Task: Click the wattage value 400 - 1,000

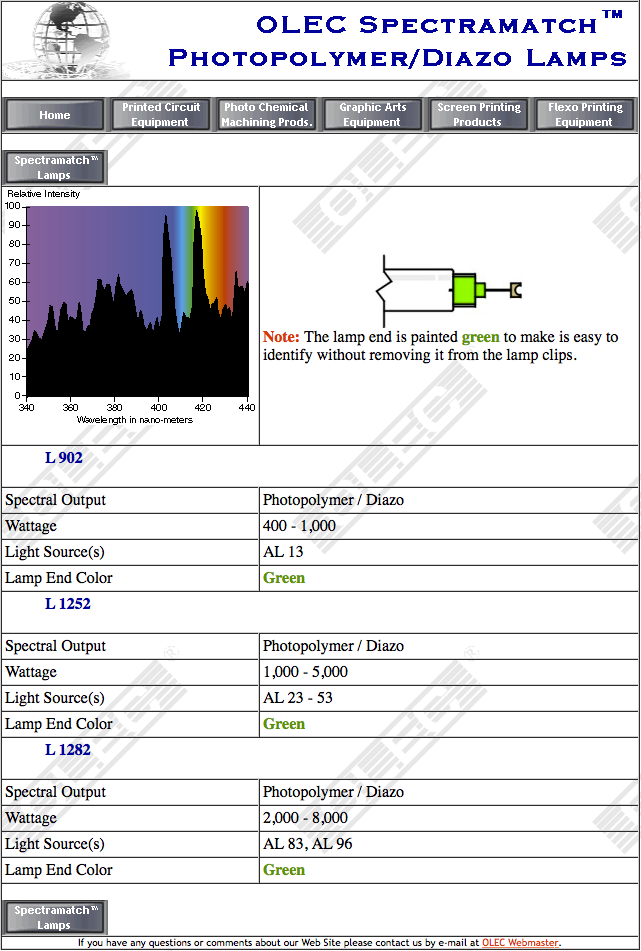Action: tap(299, 526)
